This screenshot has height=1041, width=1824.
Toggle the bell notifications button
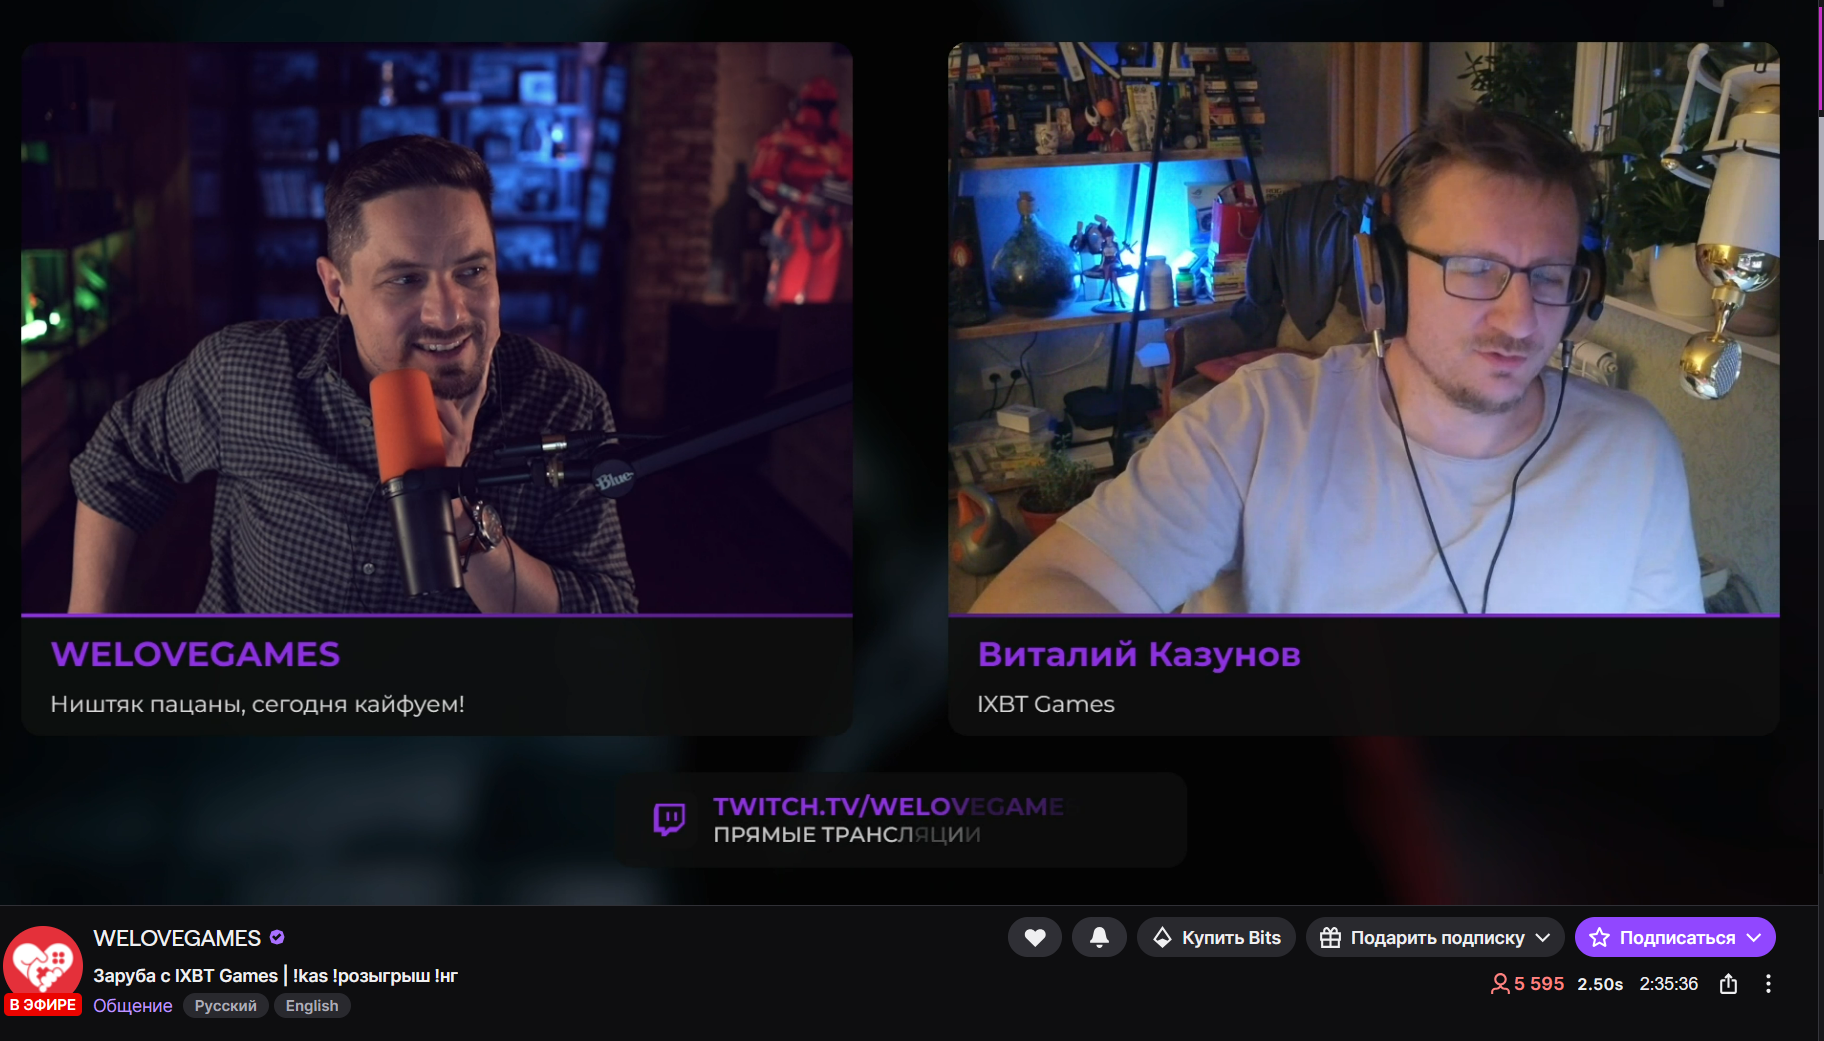pos(1099,937)
